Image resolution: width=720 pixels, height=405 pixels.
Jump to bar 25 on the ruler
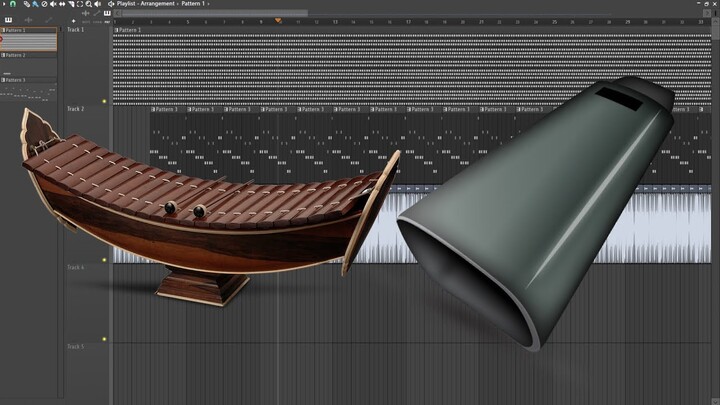point(554,22)
